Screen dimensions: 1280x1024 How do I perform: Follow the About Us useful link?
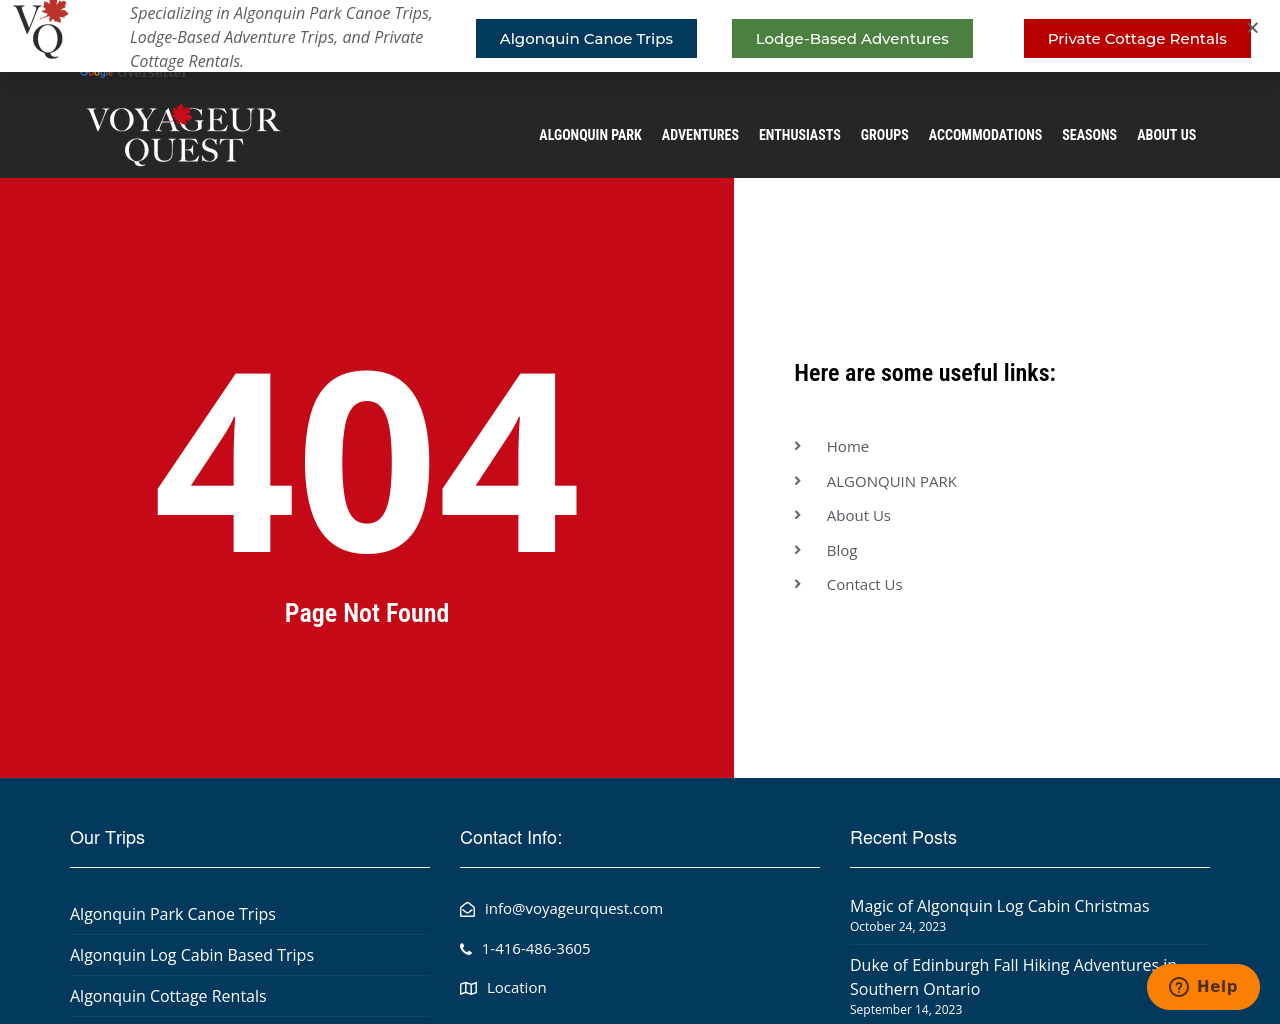(x=858, y=516)
